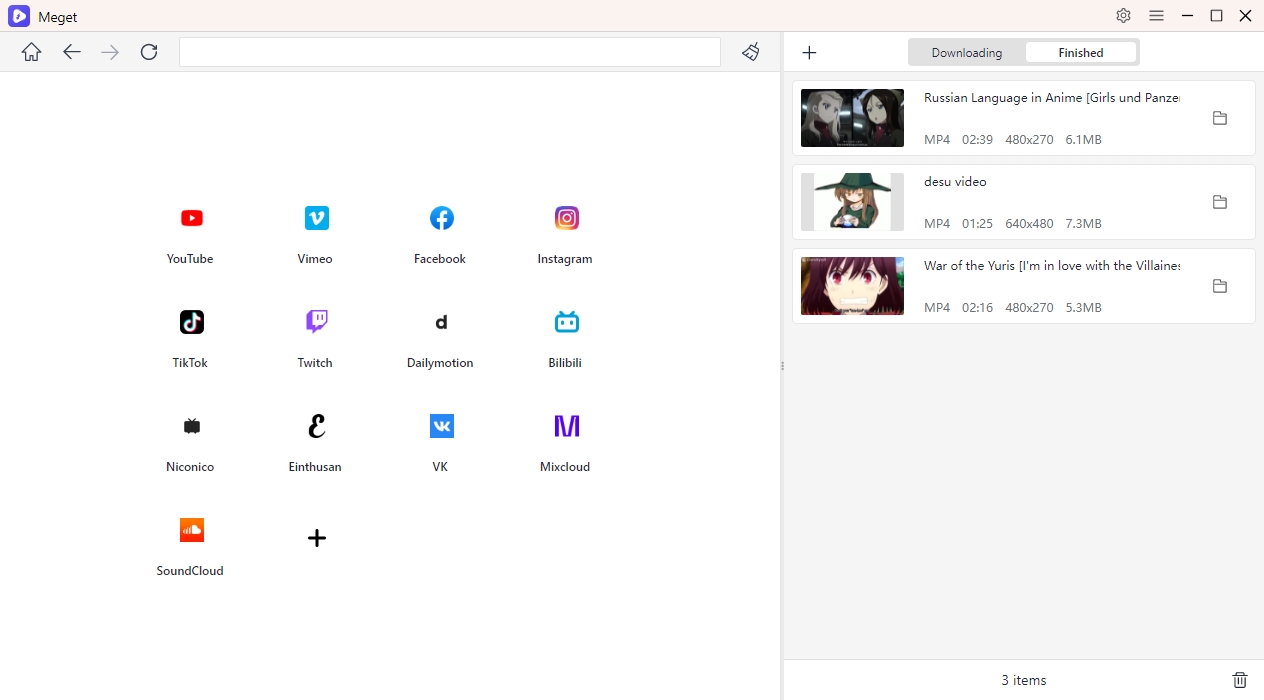Open the YouTube site shortcut
Viewport: 1264px width, 700px height.
point(191,218)
